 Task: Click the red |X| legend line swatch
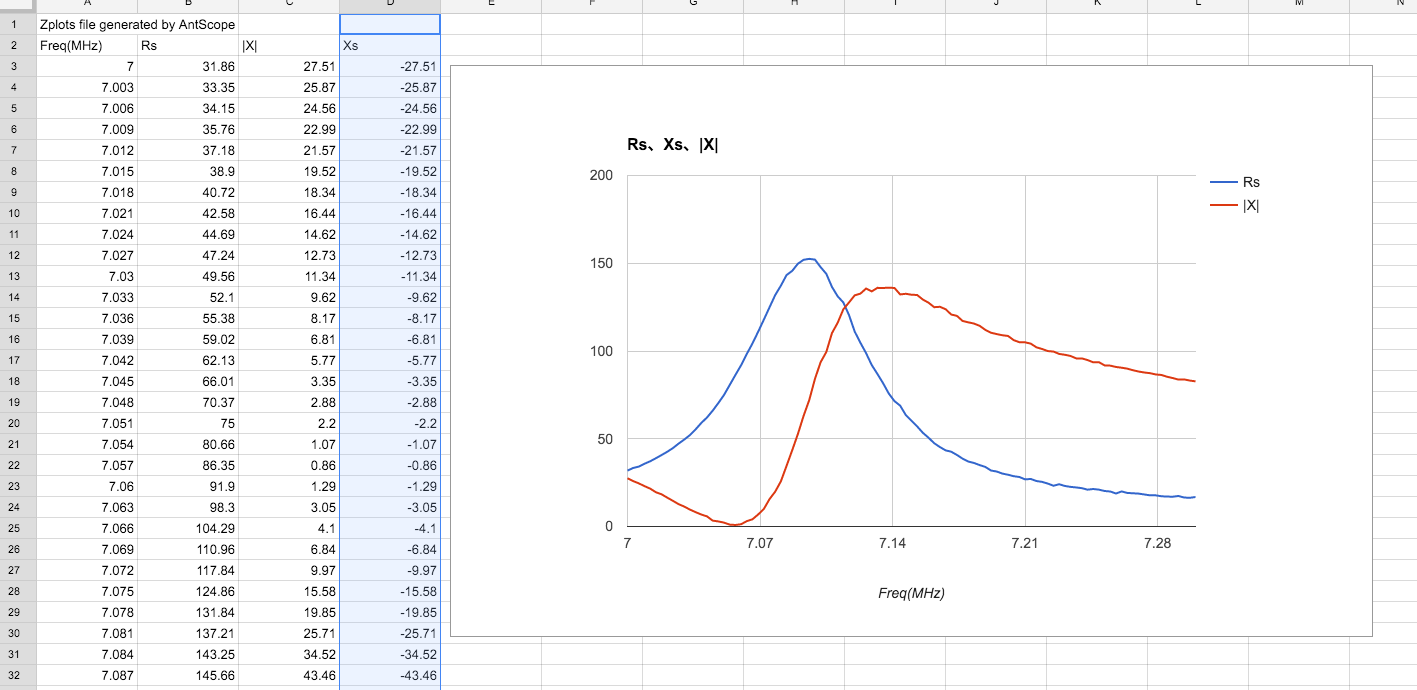tap(1223, 205)
